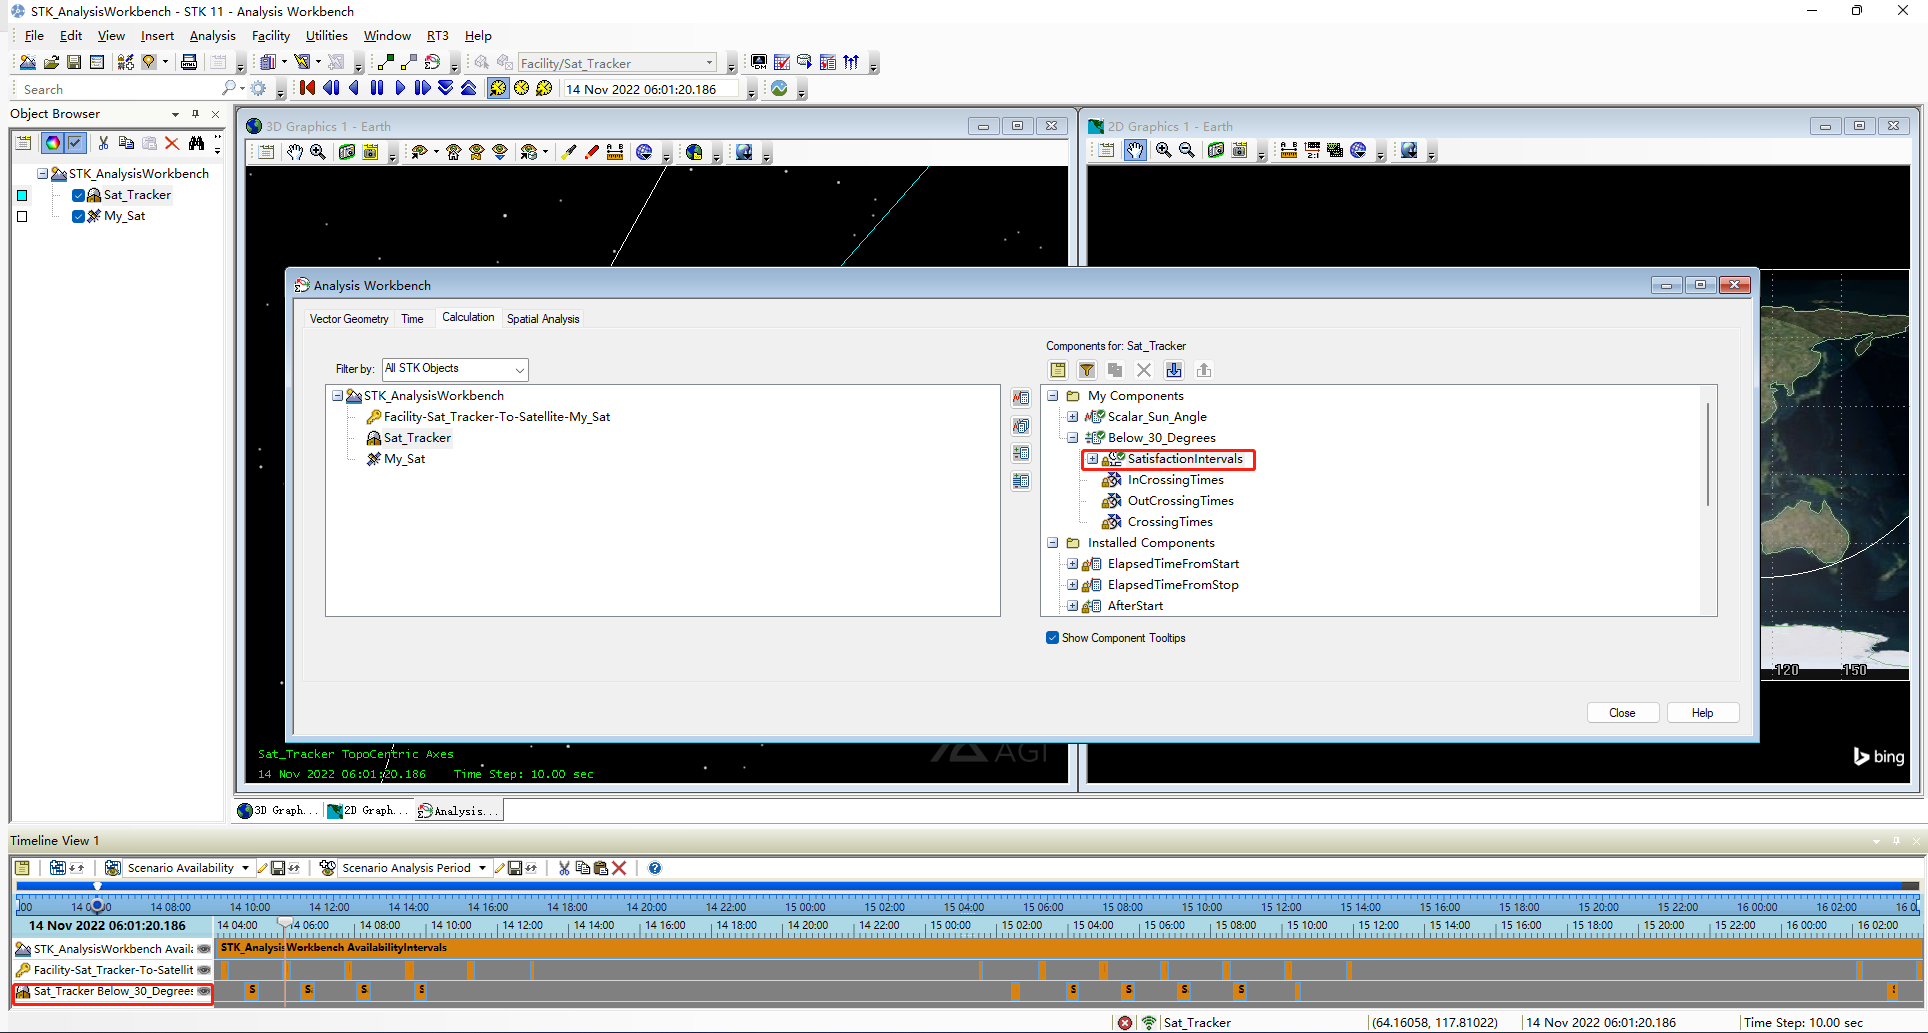Image resolution: width=1928 pixels, height=1033 pixels.
Task: Switch to the Spatial Analysis tab
Action: coord(543,319)
